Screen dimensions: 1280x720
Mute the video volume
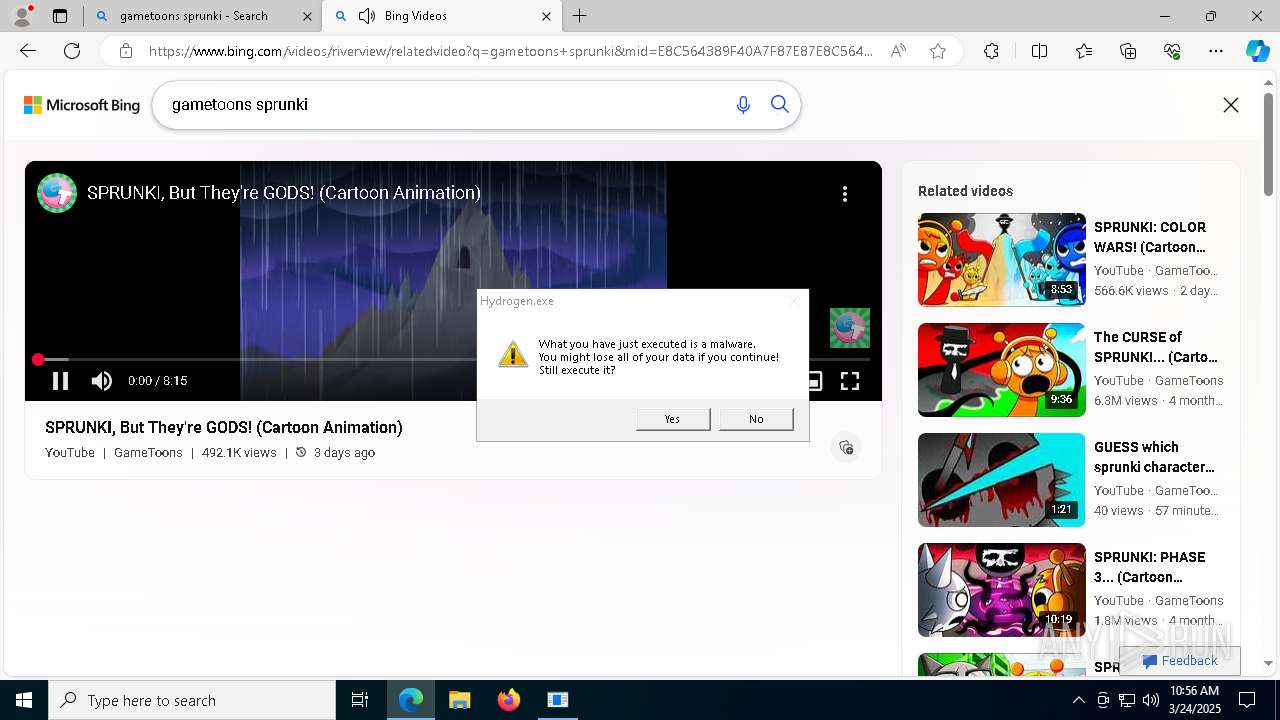click(102, 381)
